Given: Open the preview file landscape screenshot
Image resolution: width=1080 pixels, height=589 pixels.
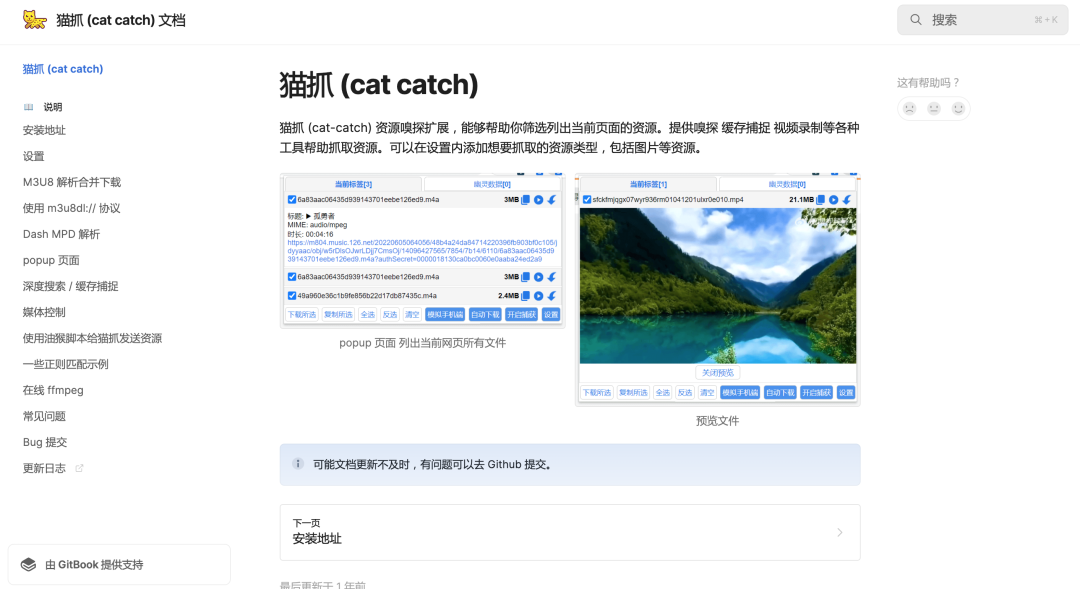Looking at the screenshot, I should pos(717,289).
